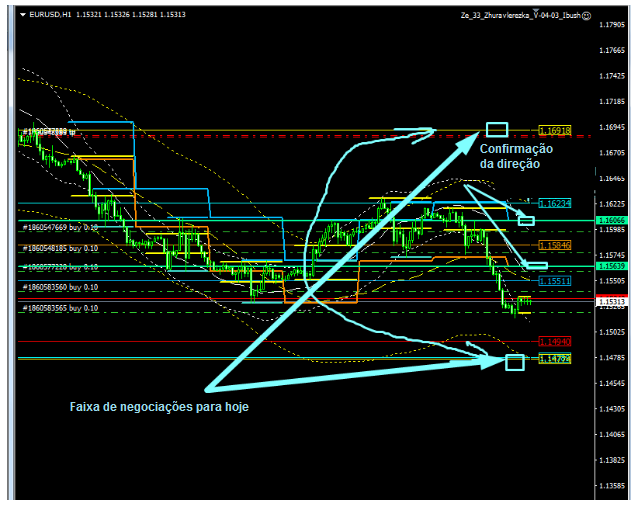The height and width of the screenshot is (505, 637).
Task: Select the yellow 1.16918 price level label
Action: click(x=555, y=131)
